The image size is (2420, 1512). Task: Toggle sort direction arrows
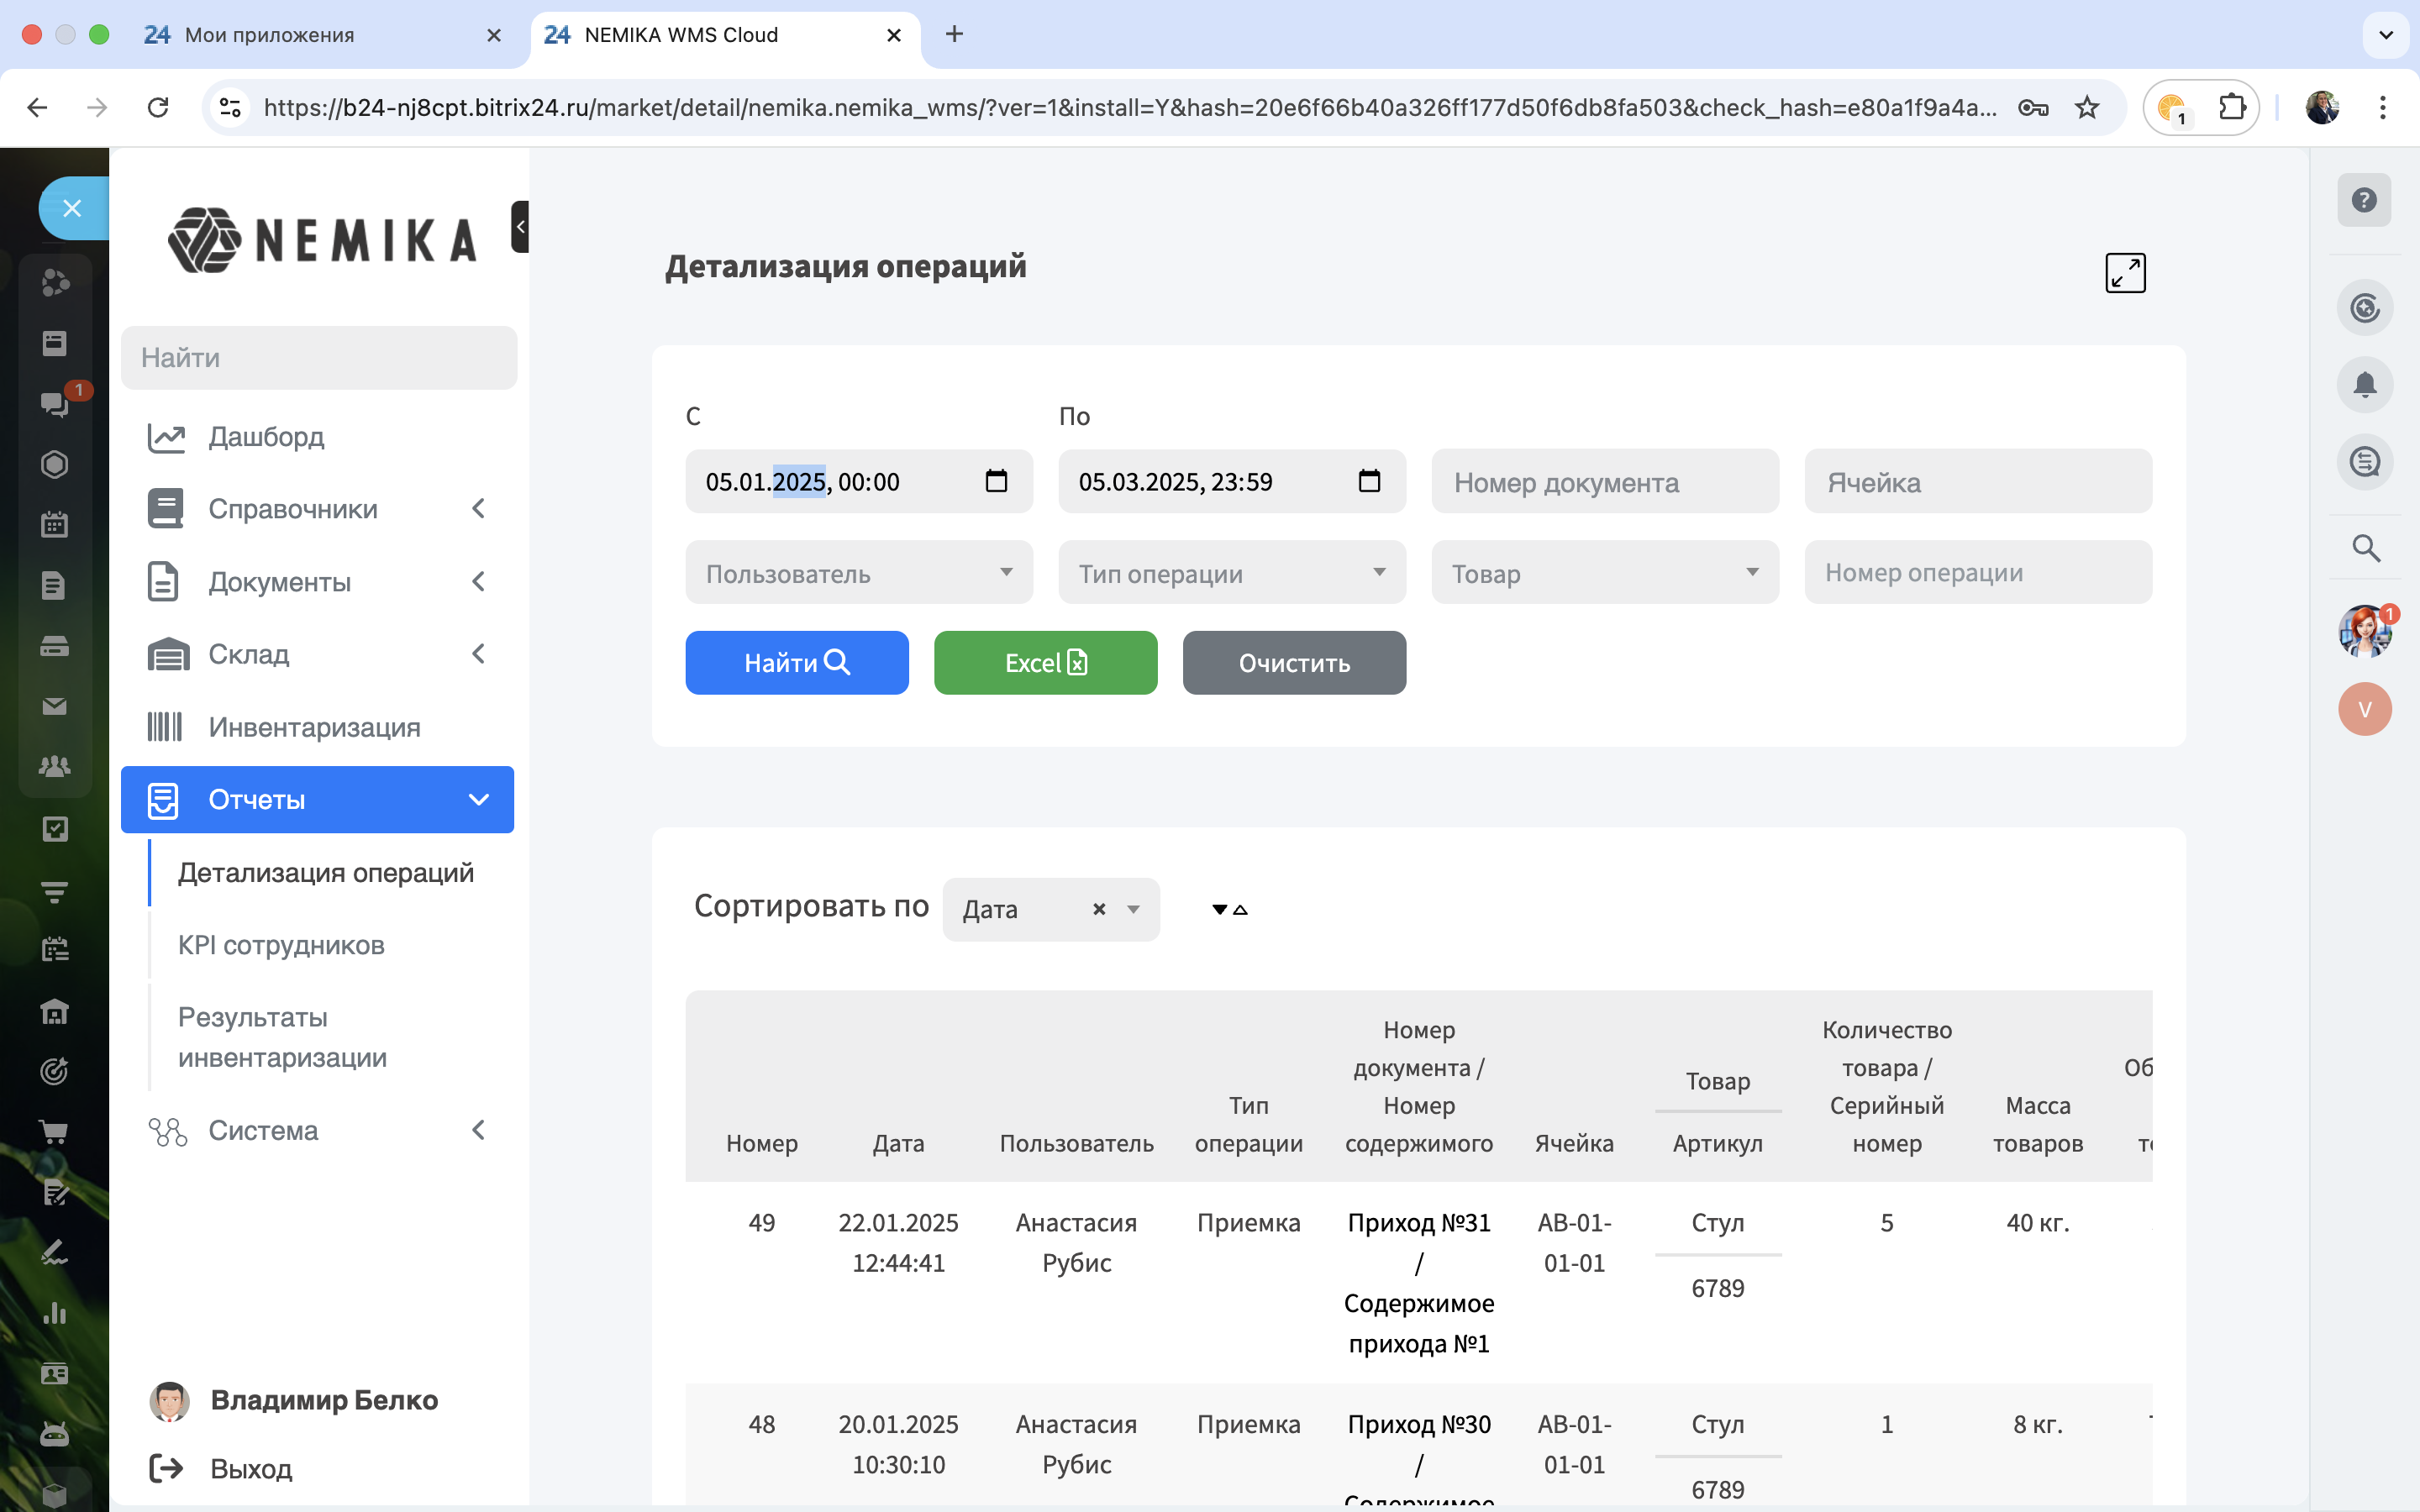click(1229, 909)
